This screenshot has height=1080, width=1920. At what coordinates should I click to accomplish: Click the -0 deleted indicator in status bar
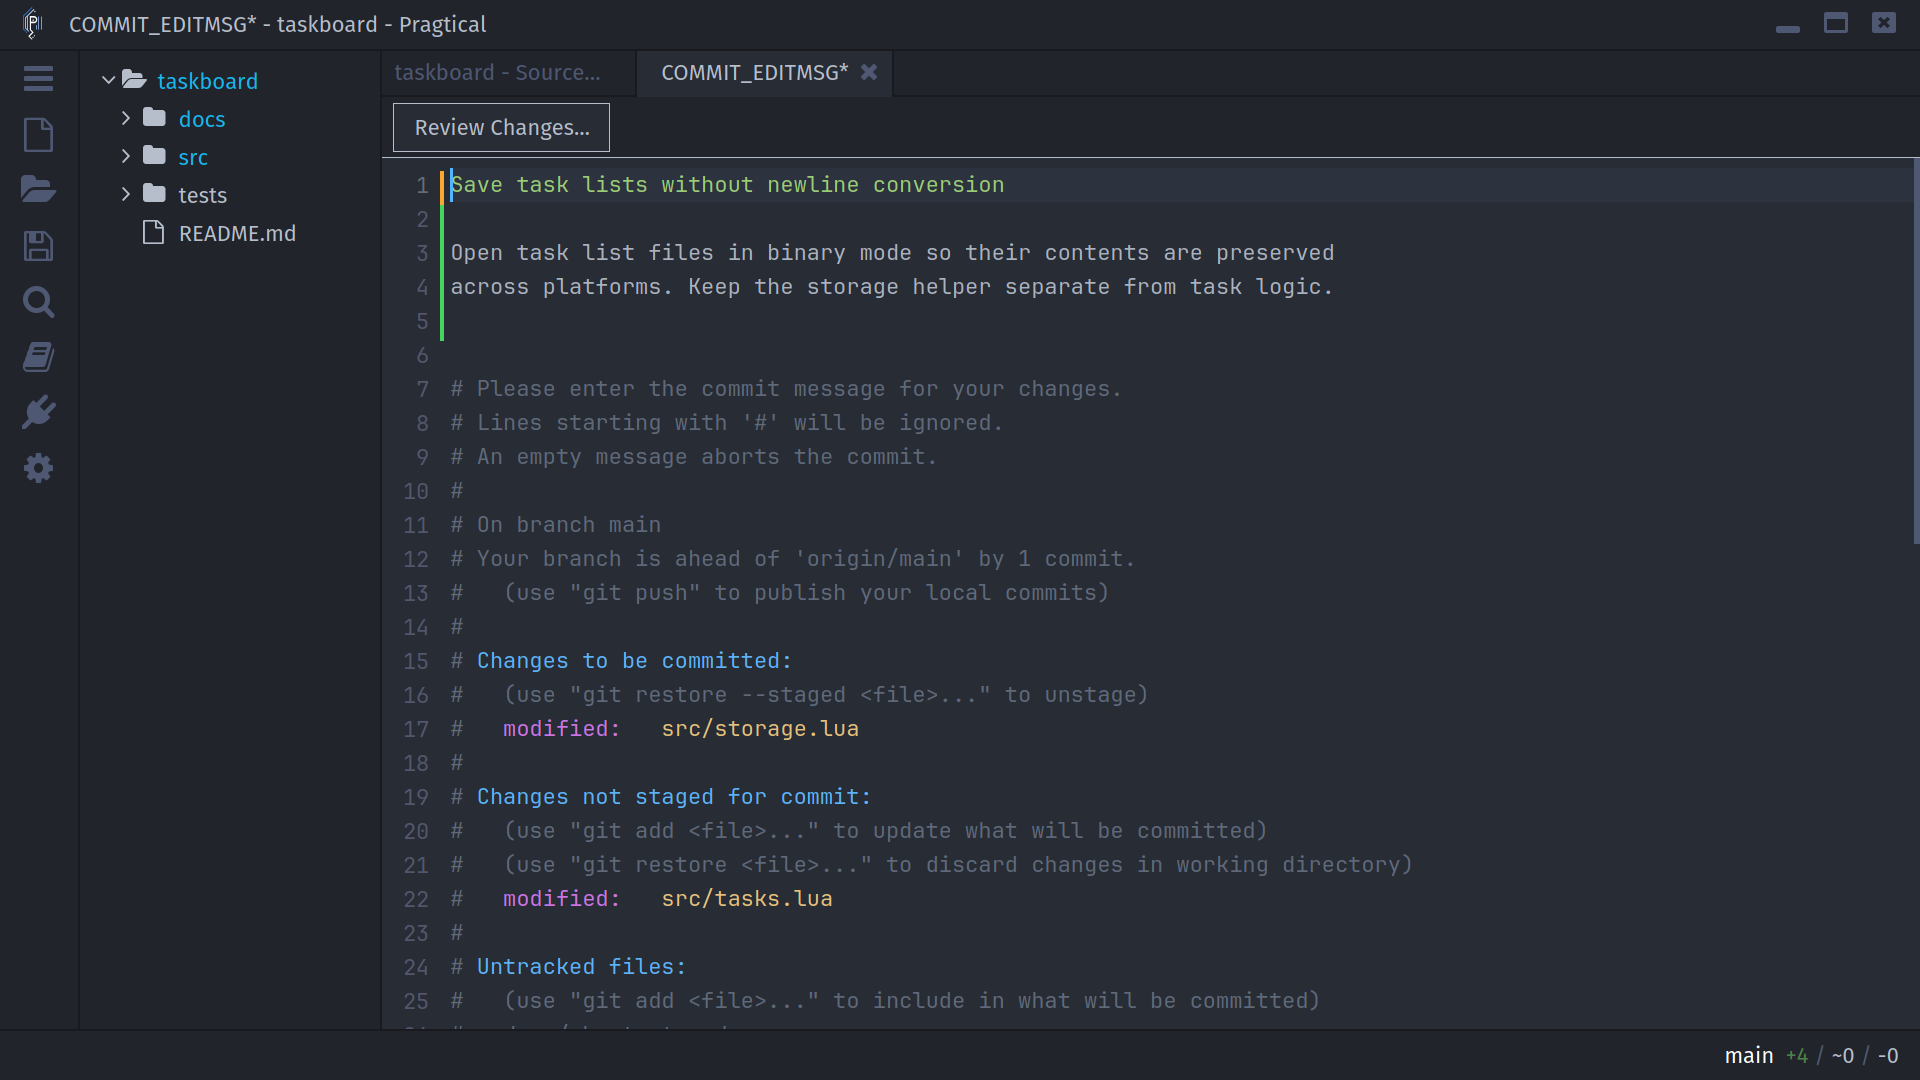(1888, 1056)
